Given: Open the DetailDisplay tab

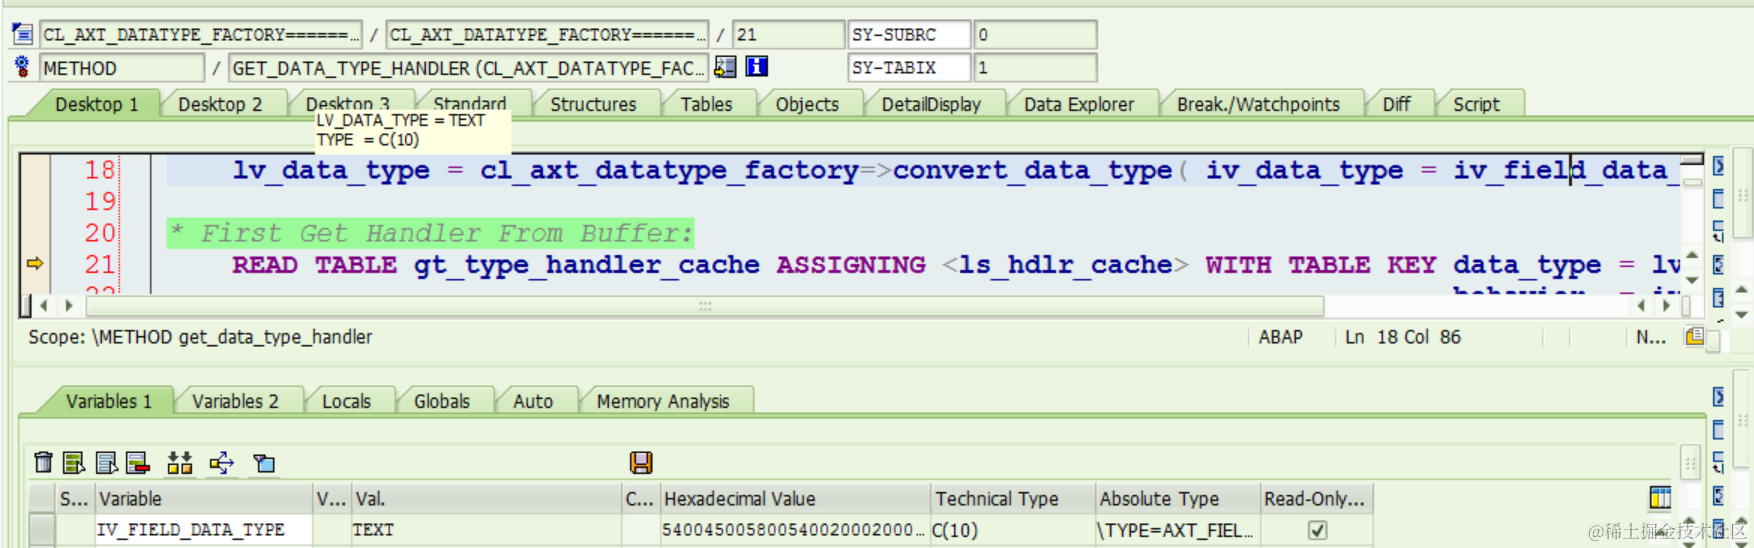Looking at the screenshot, I should pos(931,104).
